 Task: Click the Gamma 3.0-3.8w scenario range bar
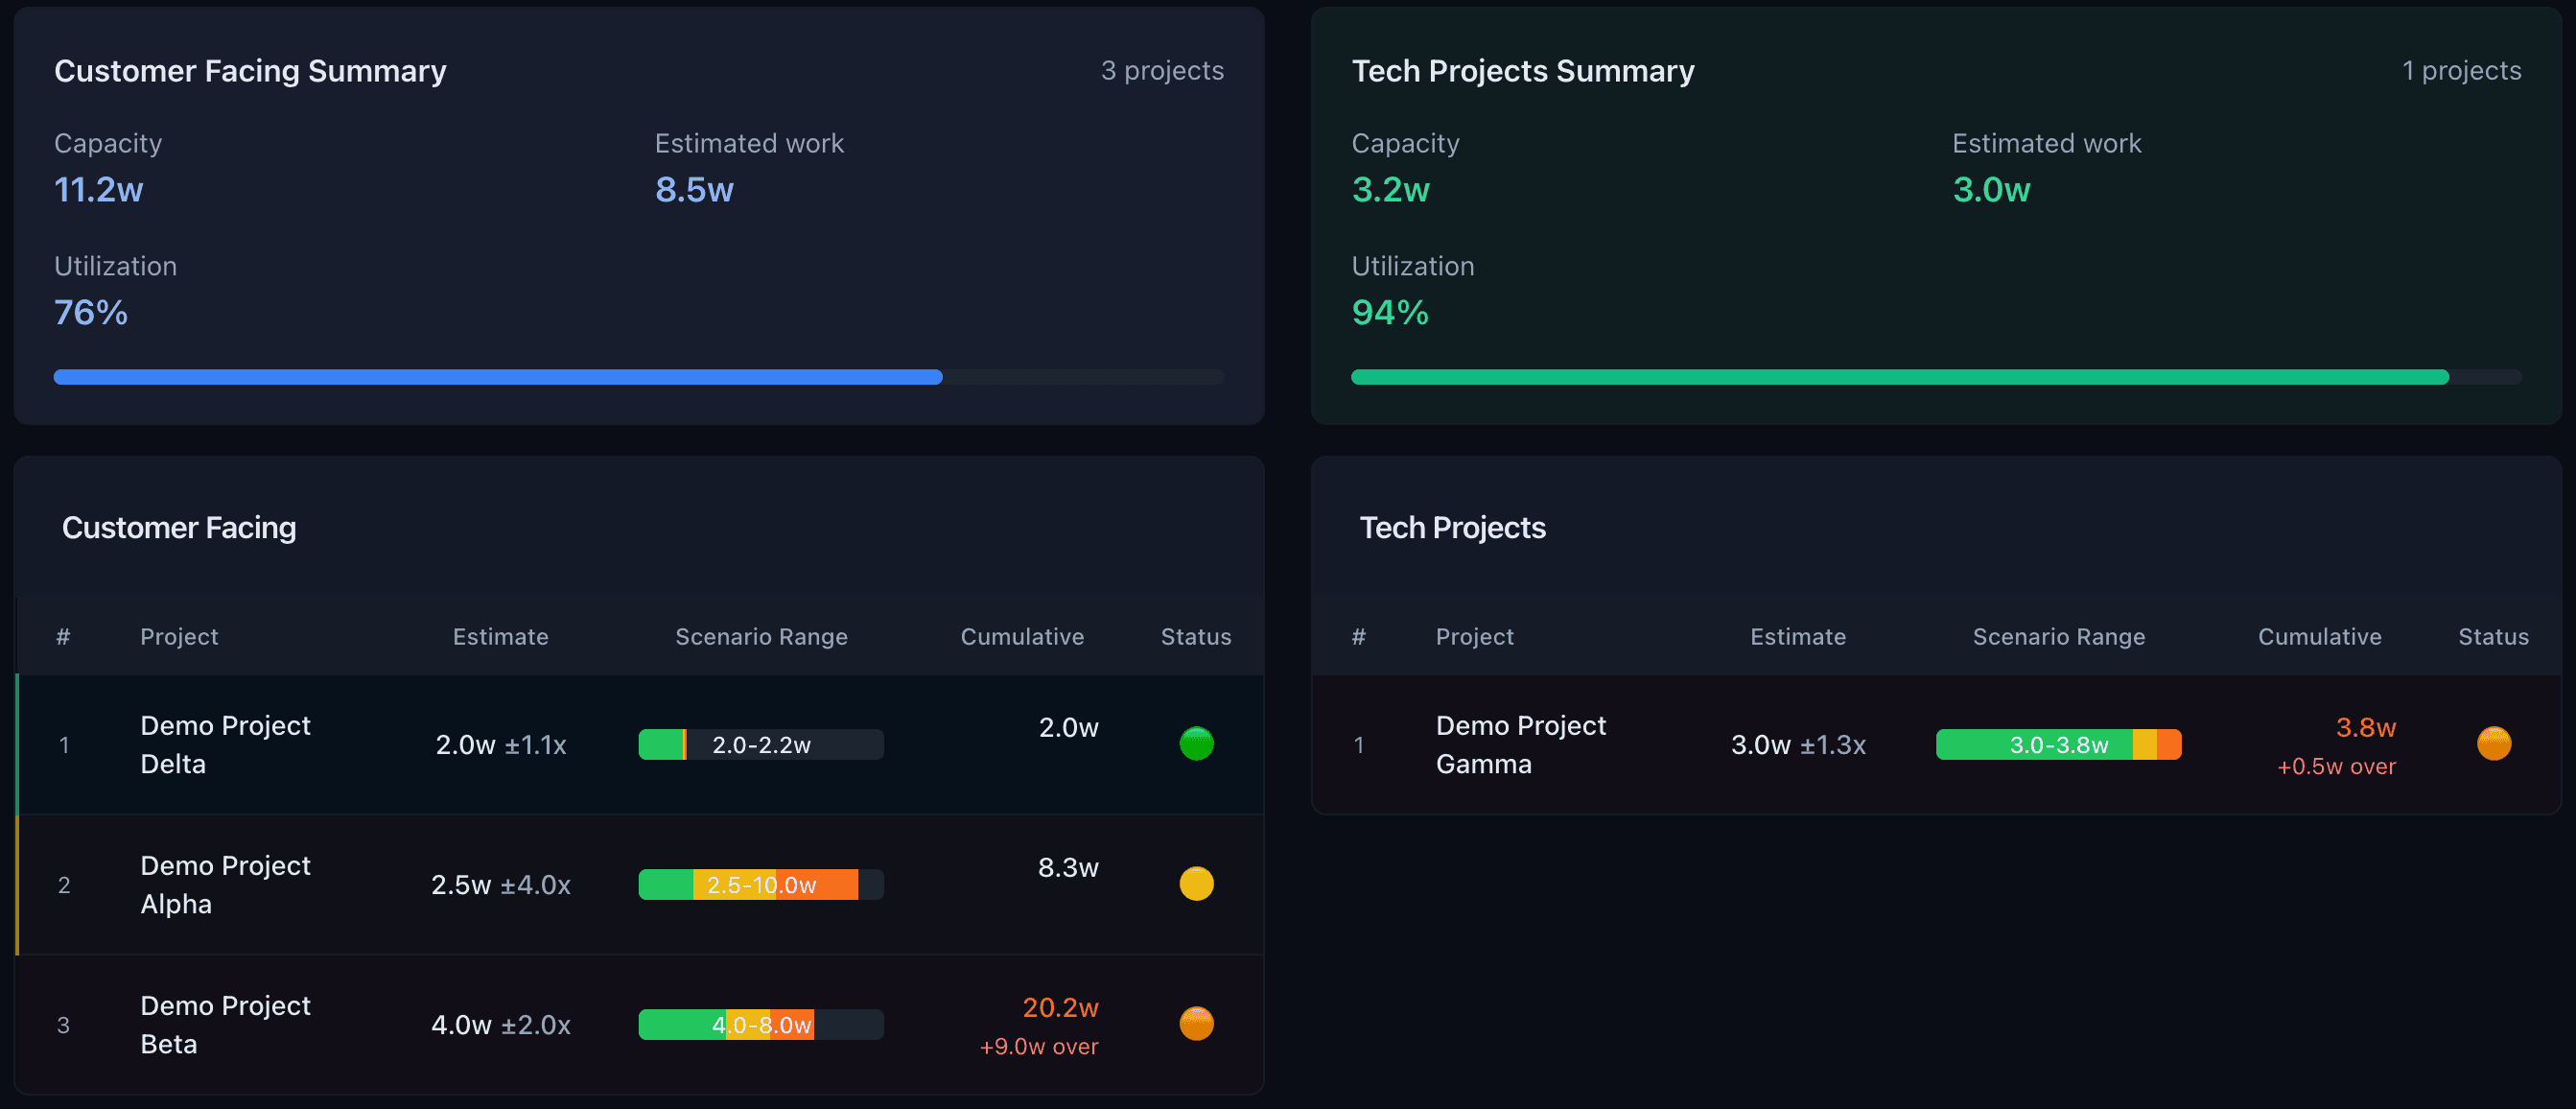pos(2058,745)
